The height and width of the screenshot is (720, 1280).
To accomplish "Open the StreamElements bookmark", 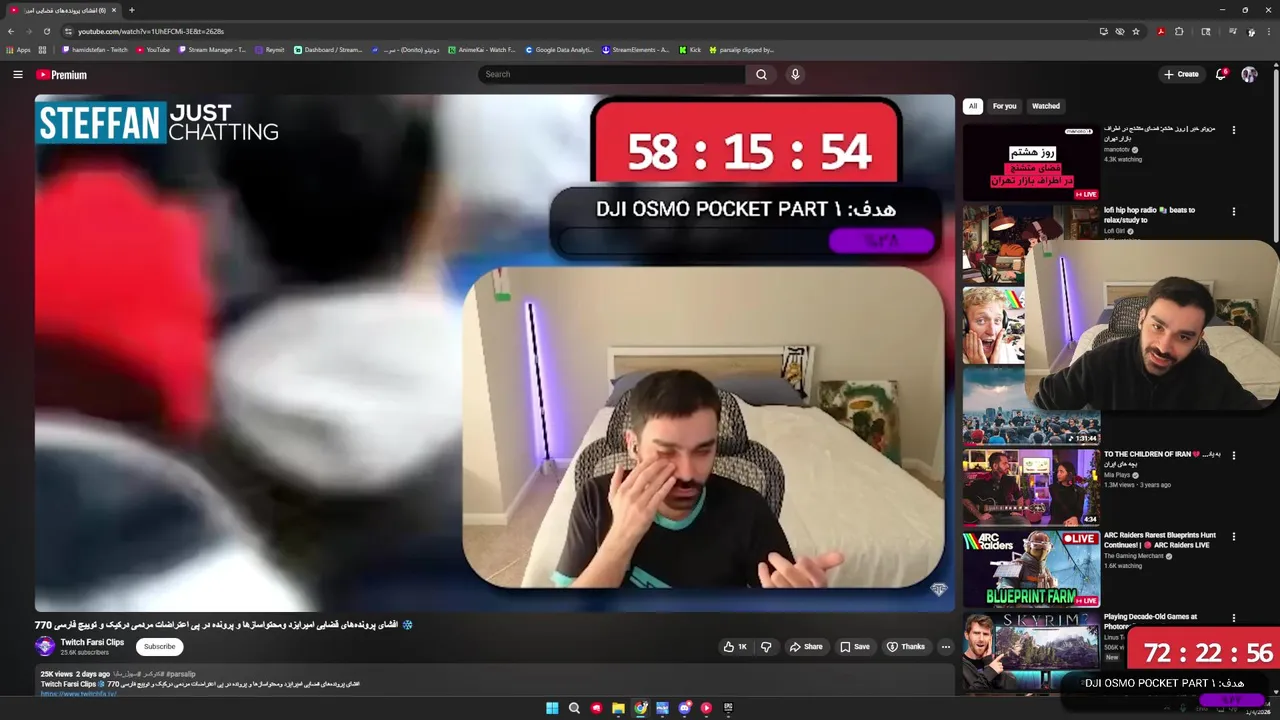I will [x=636, y=50].
